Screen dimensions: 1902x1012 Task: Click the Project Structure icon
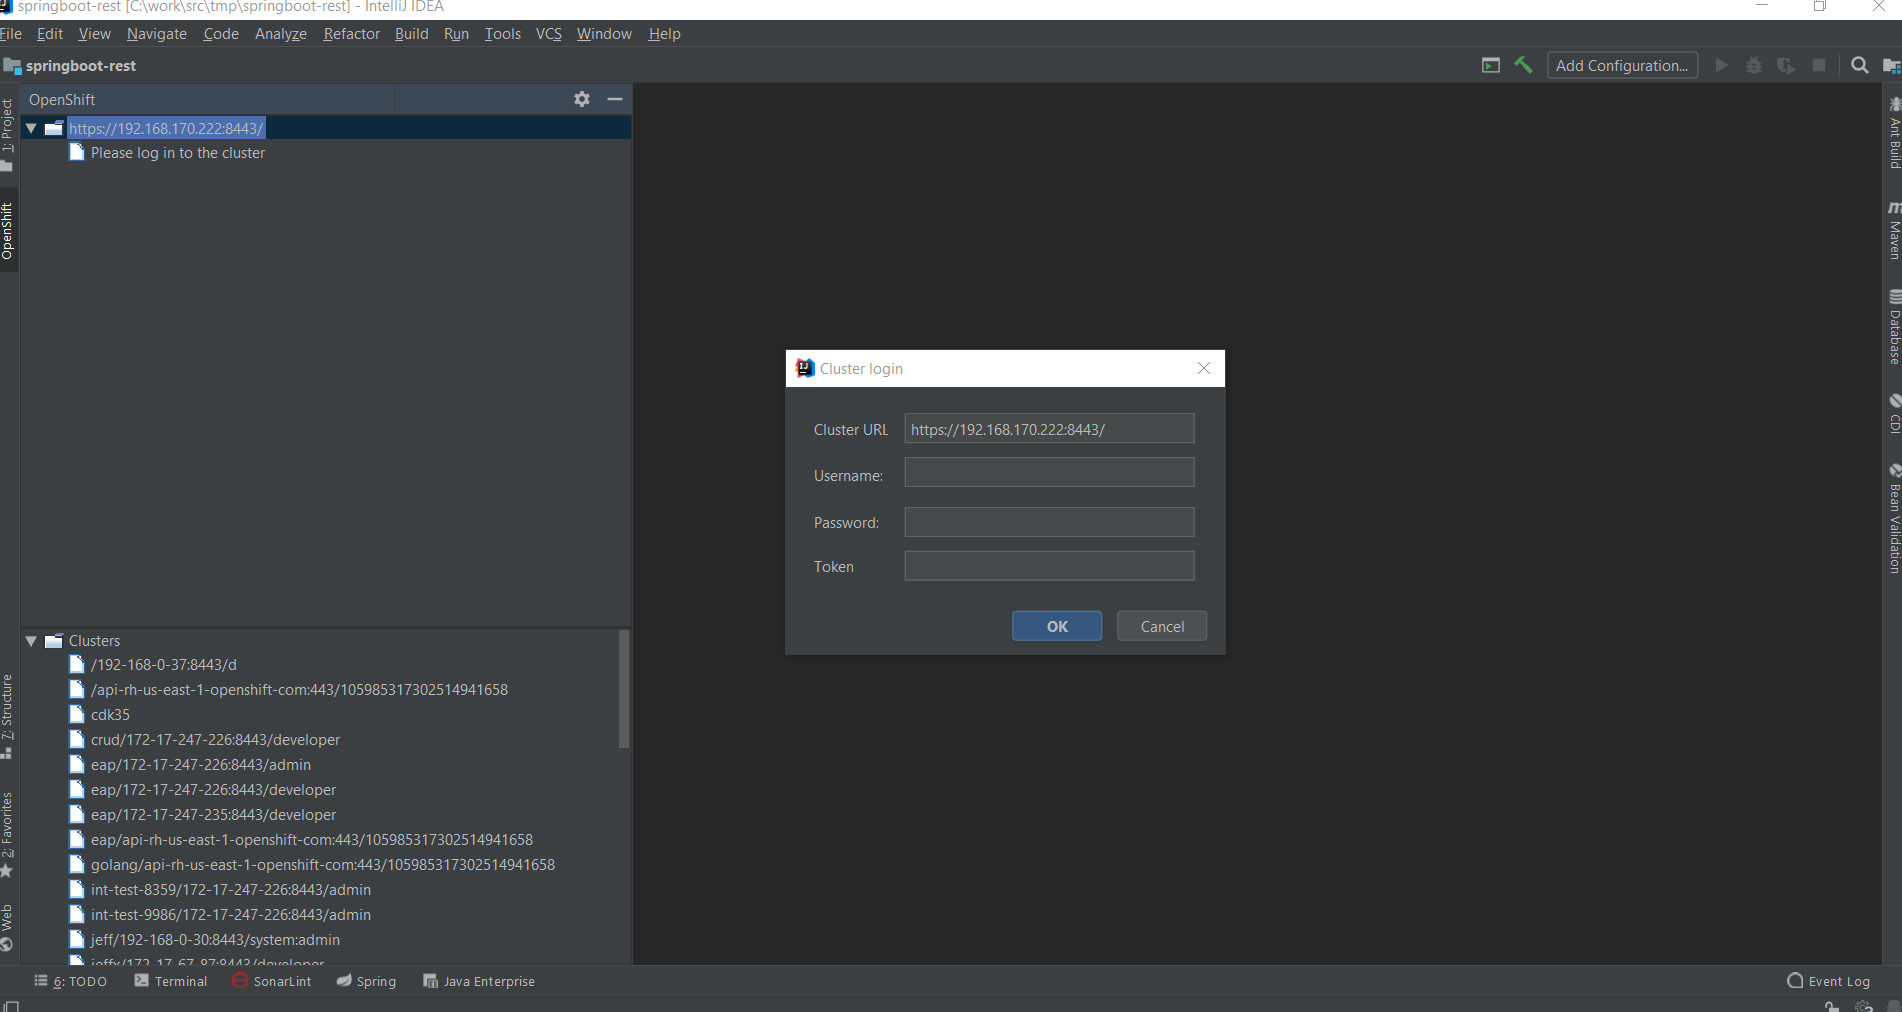click(x=1891, y=65)
